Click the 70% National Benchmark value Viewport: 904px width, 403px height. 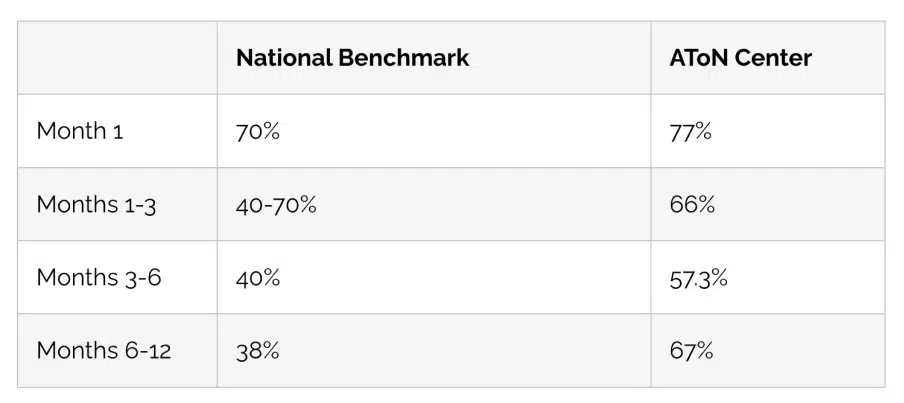pyautogui.click(x=258, y=131)
